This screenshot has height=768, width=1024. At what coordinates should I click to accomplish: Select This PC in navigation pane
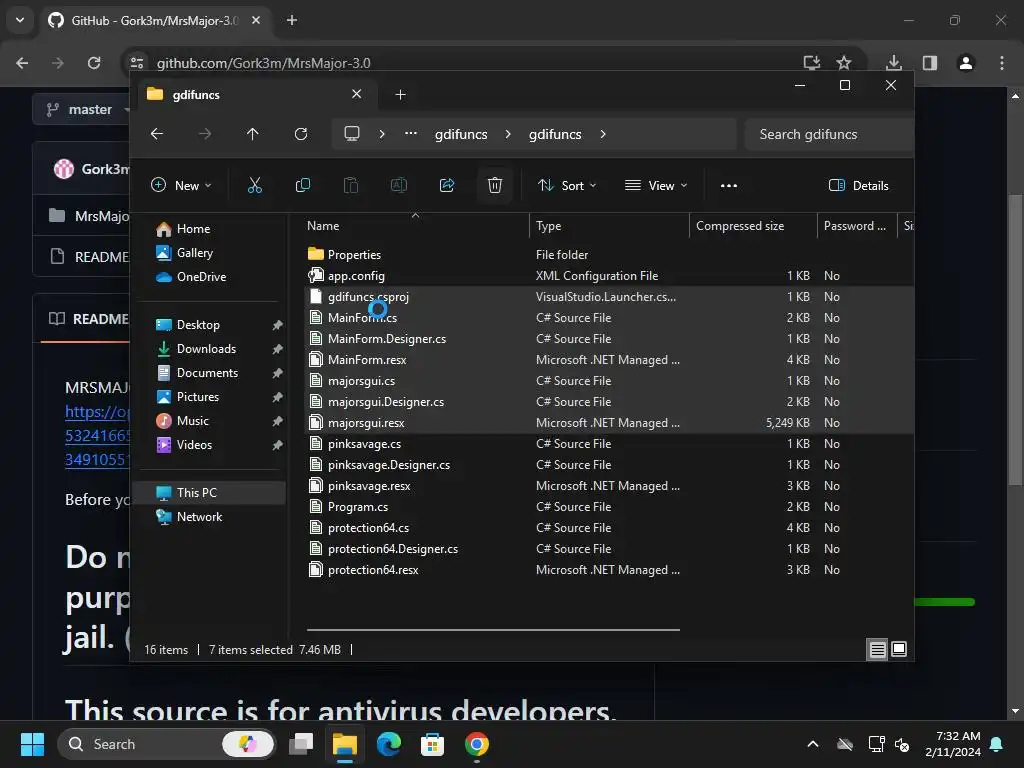tap(209, 492)
